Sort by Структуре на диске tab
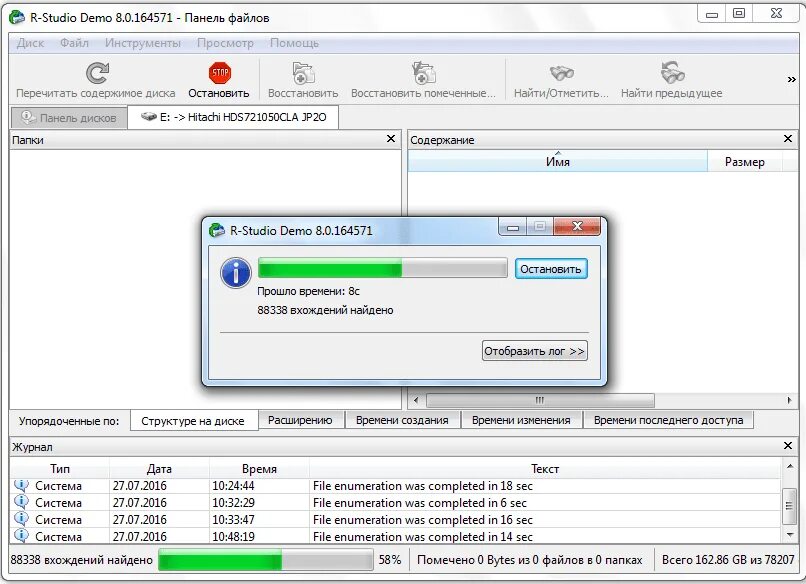 [193, 421]
